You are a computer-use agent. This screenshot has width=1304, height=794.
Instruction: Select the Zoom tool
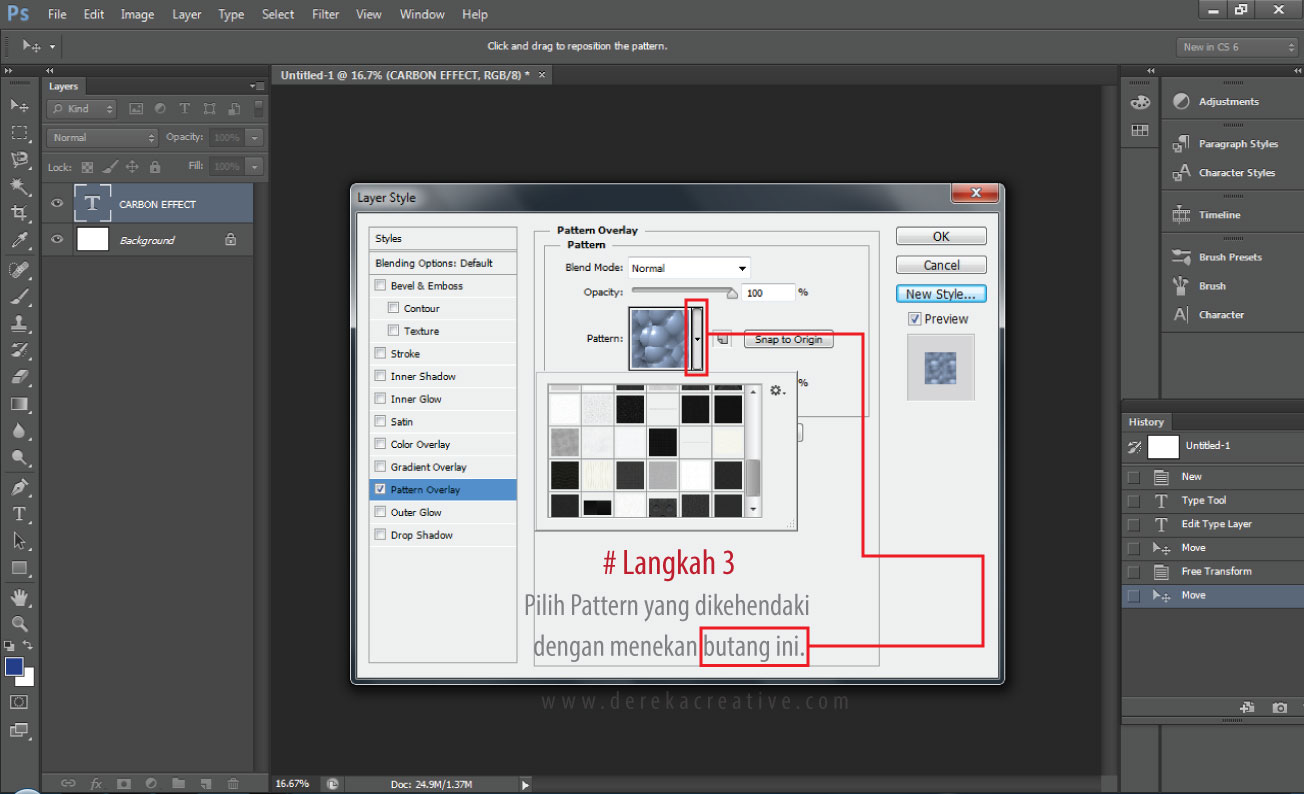click(19, 623)
